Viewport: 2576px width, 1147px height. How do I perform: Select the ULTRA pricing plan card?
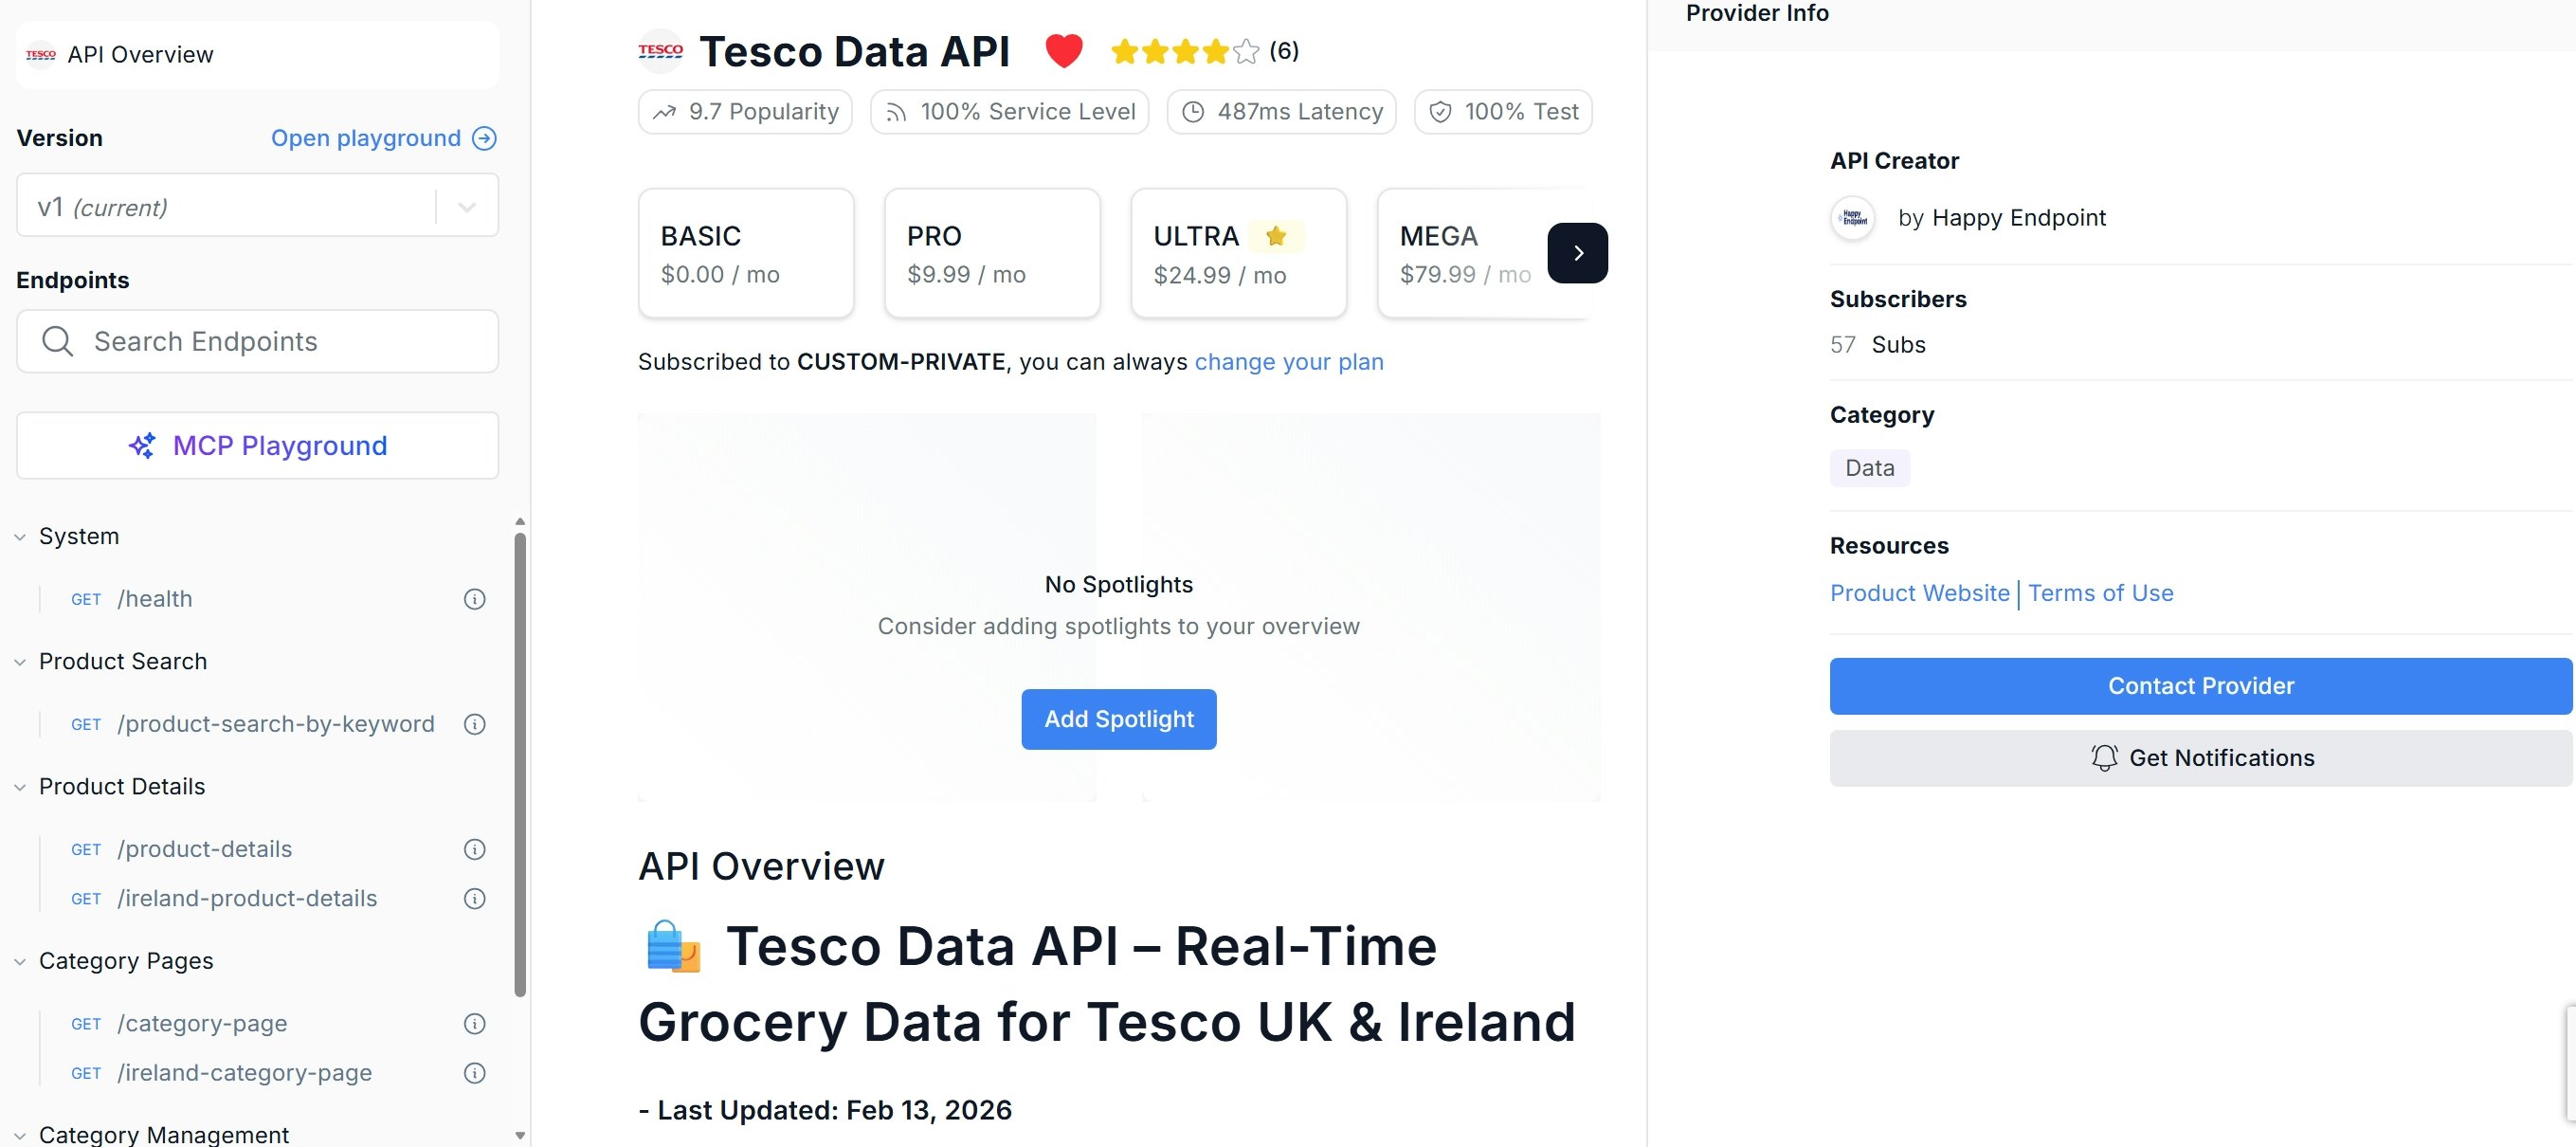click(1239, 253)
